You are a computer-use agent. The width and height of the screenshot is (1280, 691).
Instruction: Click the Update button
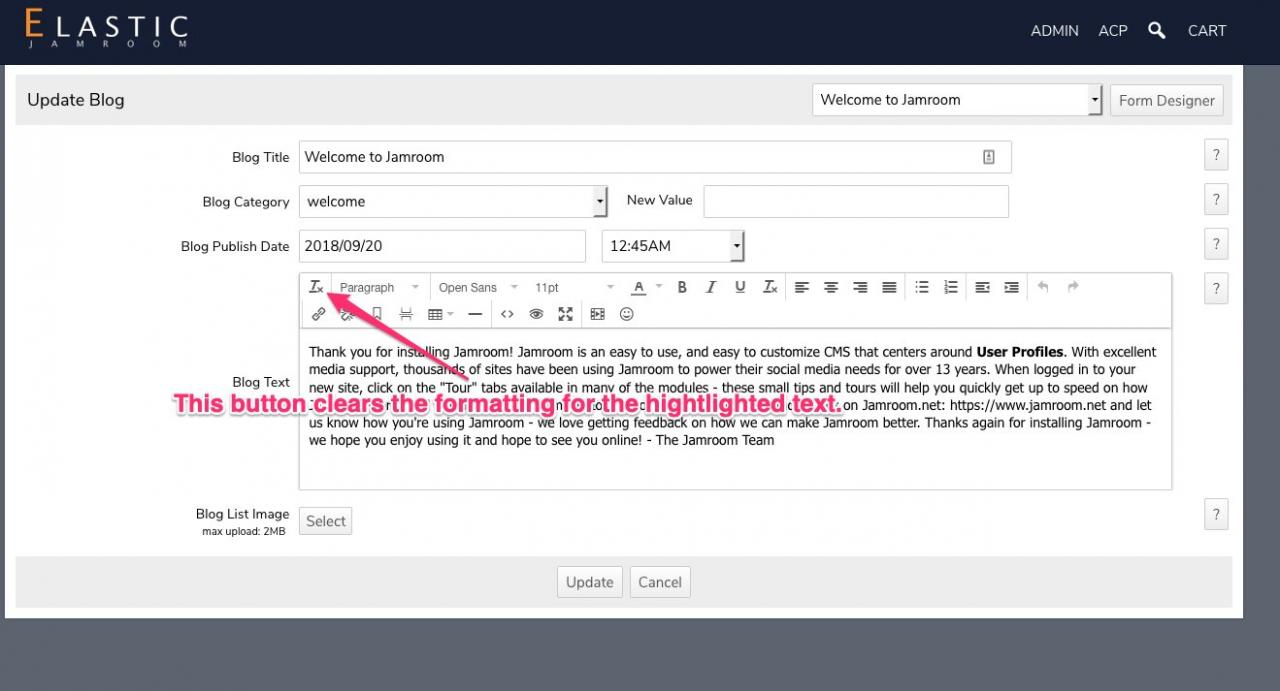click(x=590, y=582)
